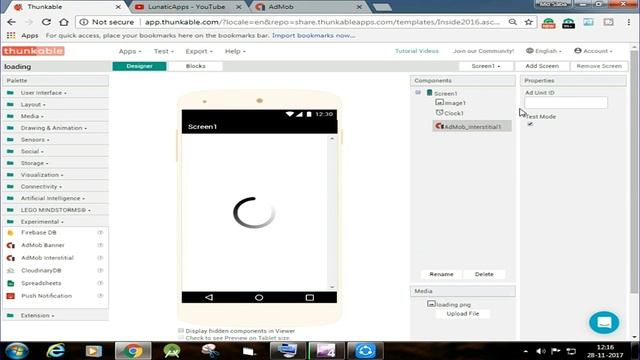Open the Windows Start orb
Image resolution: width=640 pixels, height=360 pixels.
coord(17,351)
